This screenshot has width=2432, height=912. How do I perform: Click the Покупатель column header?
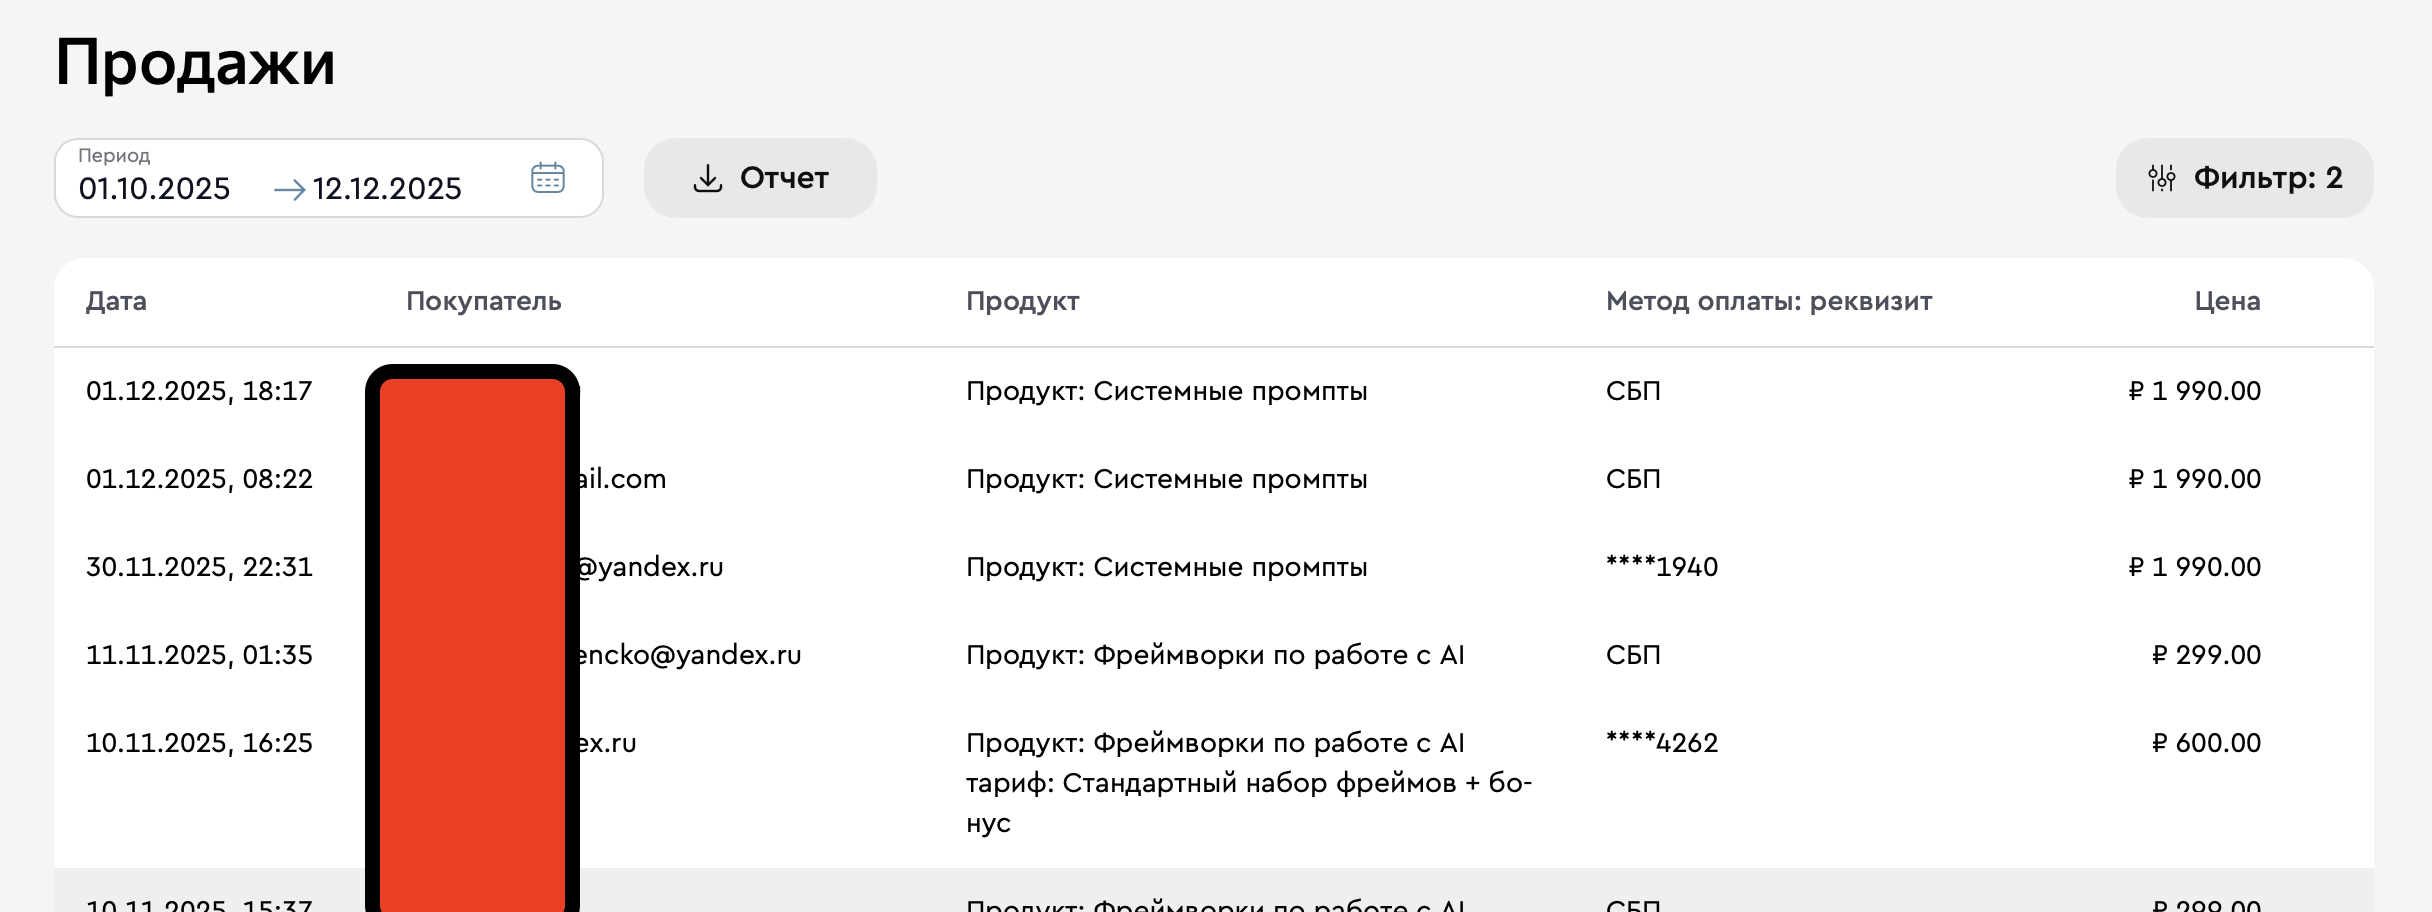483,301
